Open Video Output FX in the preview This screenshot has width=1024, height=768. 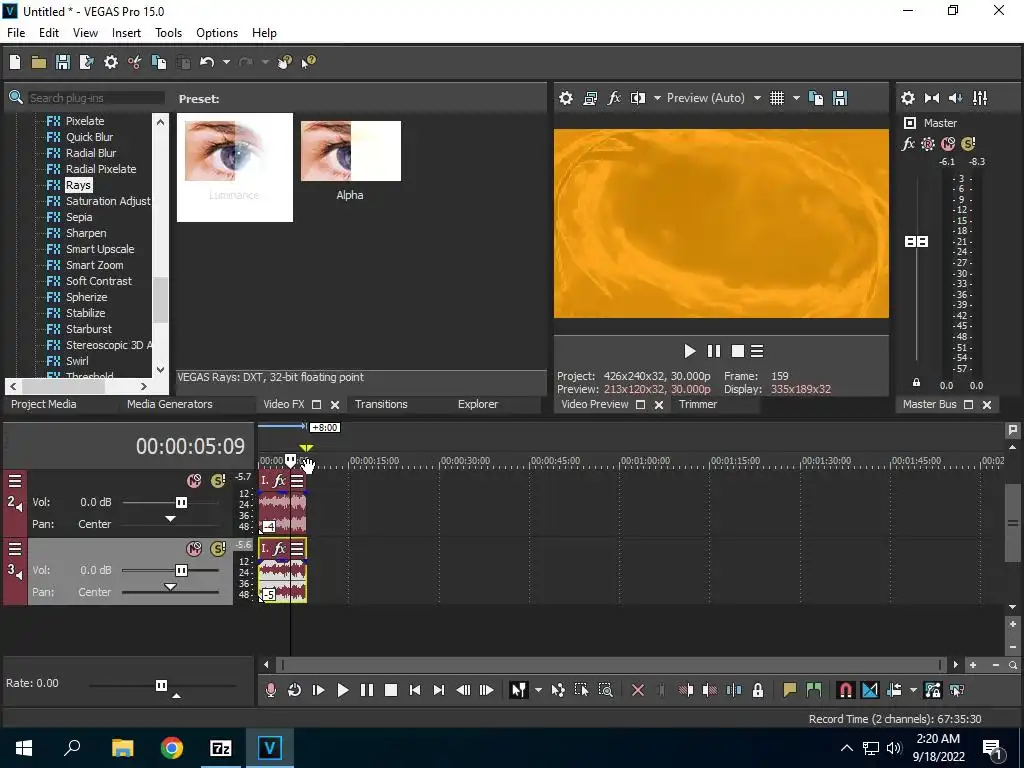click(614, 98)
